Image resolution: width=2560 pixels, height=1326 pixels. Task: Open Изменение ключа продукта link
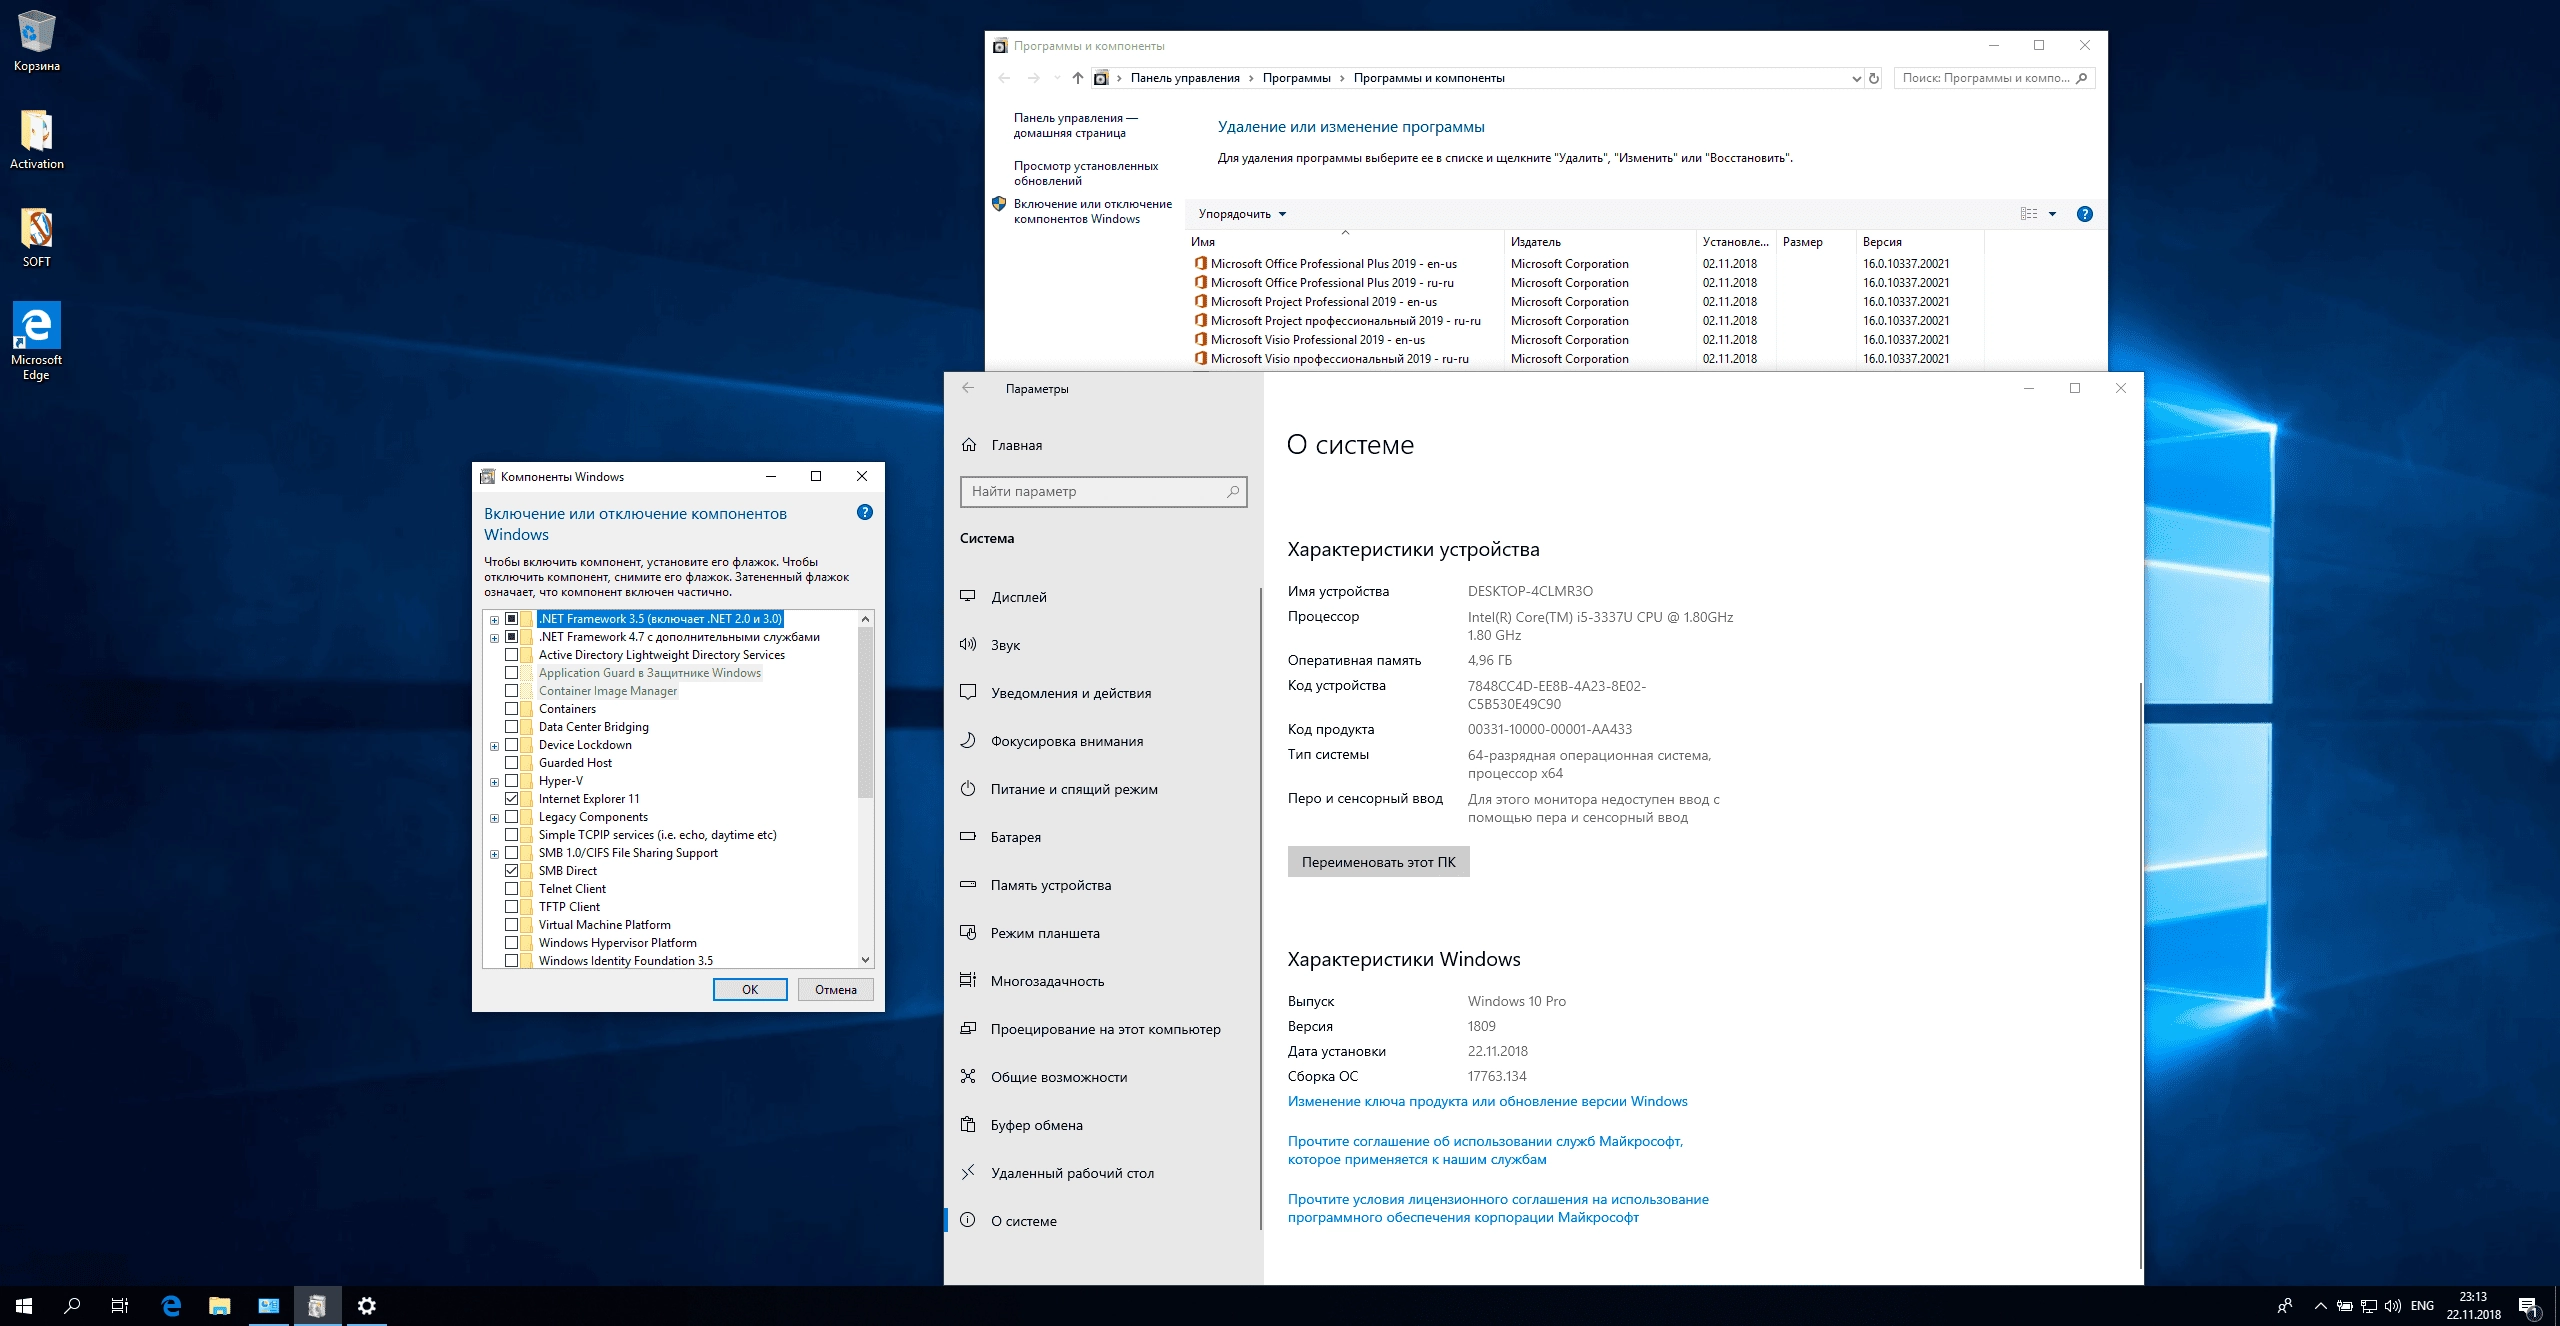(x=1487, y=1101)
